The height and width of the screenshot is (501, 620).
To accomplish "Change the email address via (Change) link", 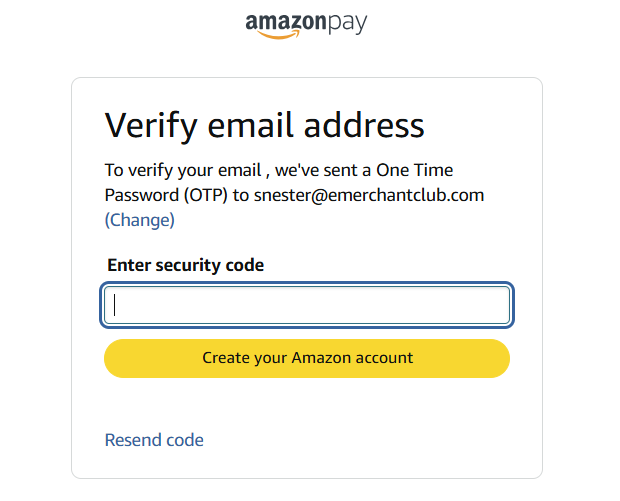I will (x=140, y=220).
